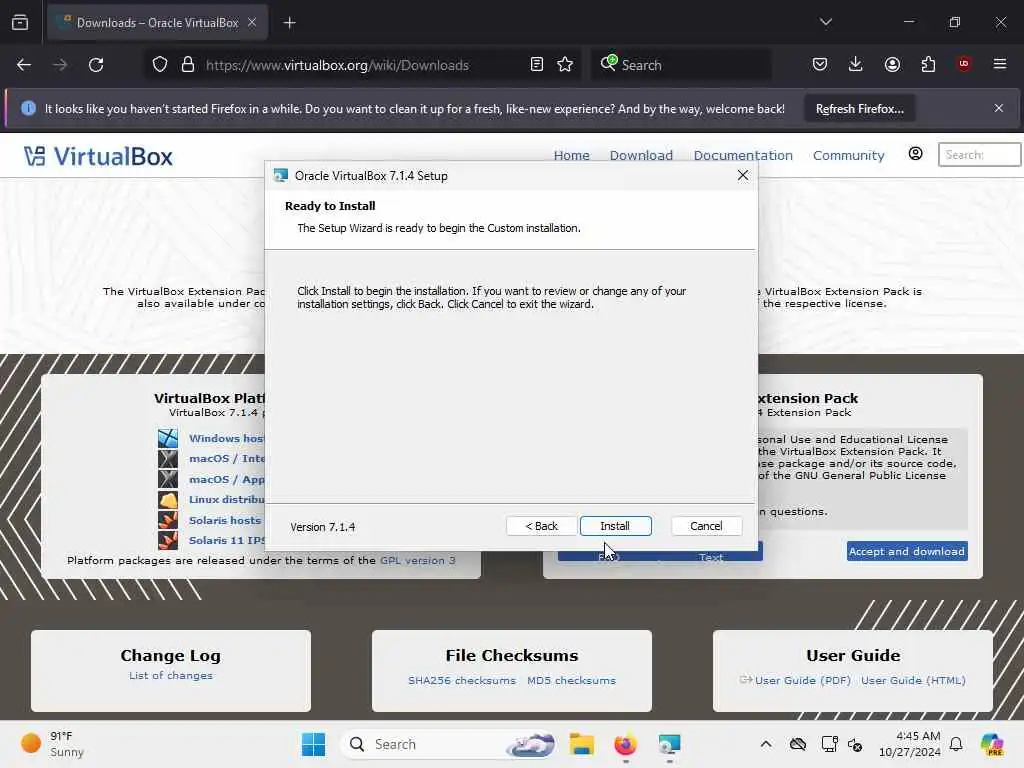Open MD5 checksums link

tap(571, 680)
